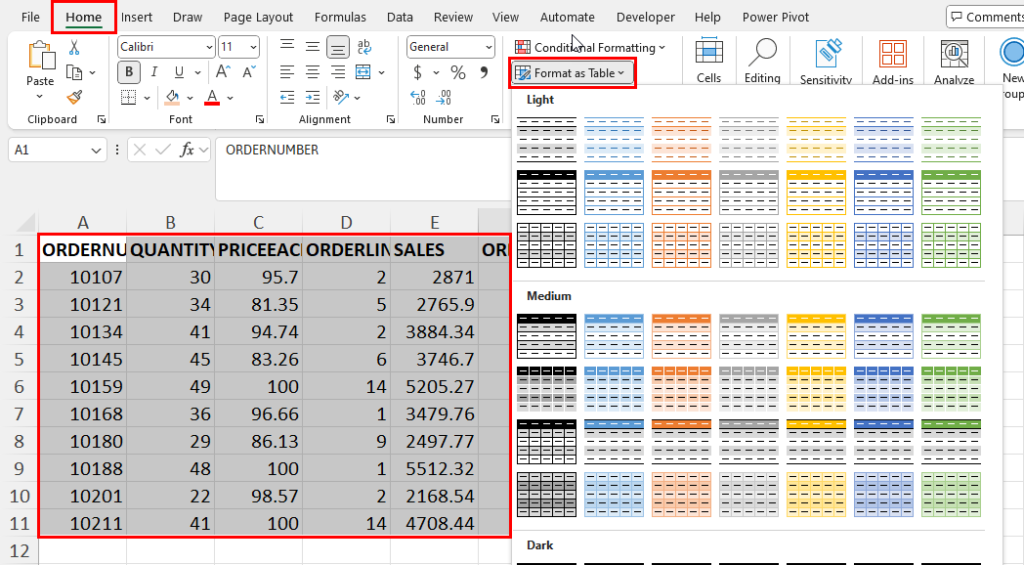Open Conditional Formatting menu
Screen dimensions: 1024x565
click(x=590, y=47)
